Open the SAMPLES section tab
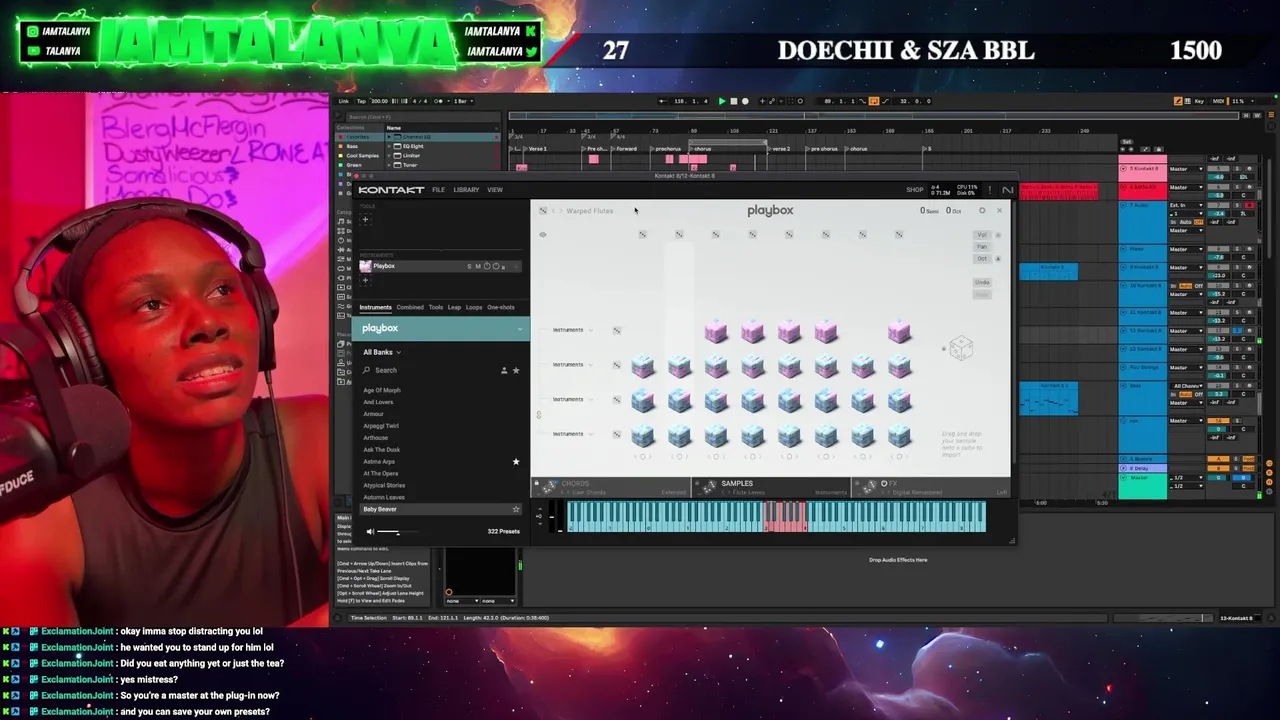This screenshot has height=720, width=1280. tap(770, 488)
